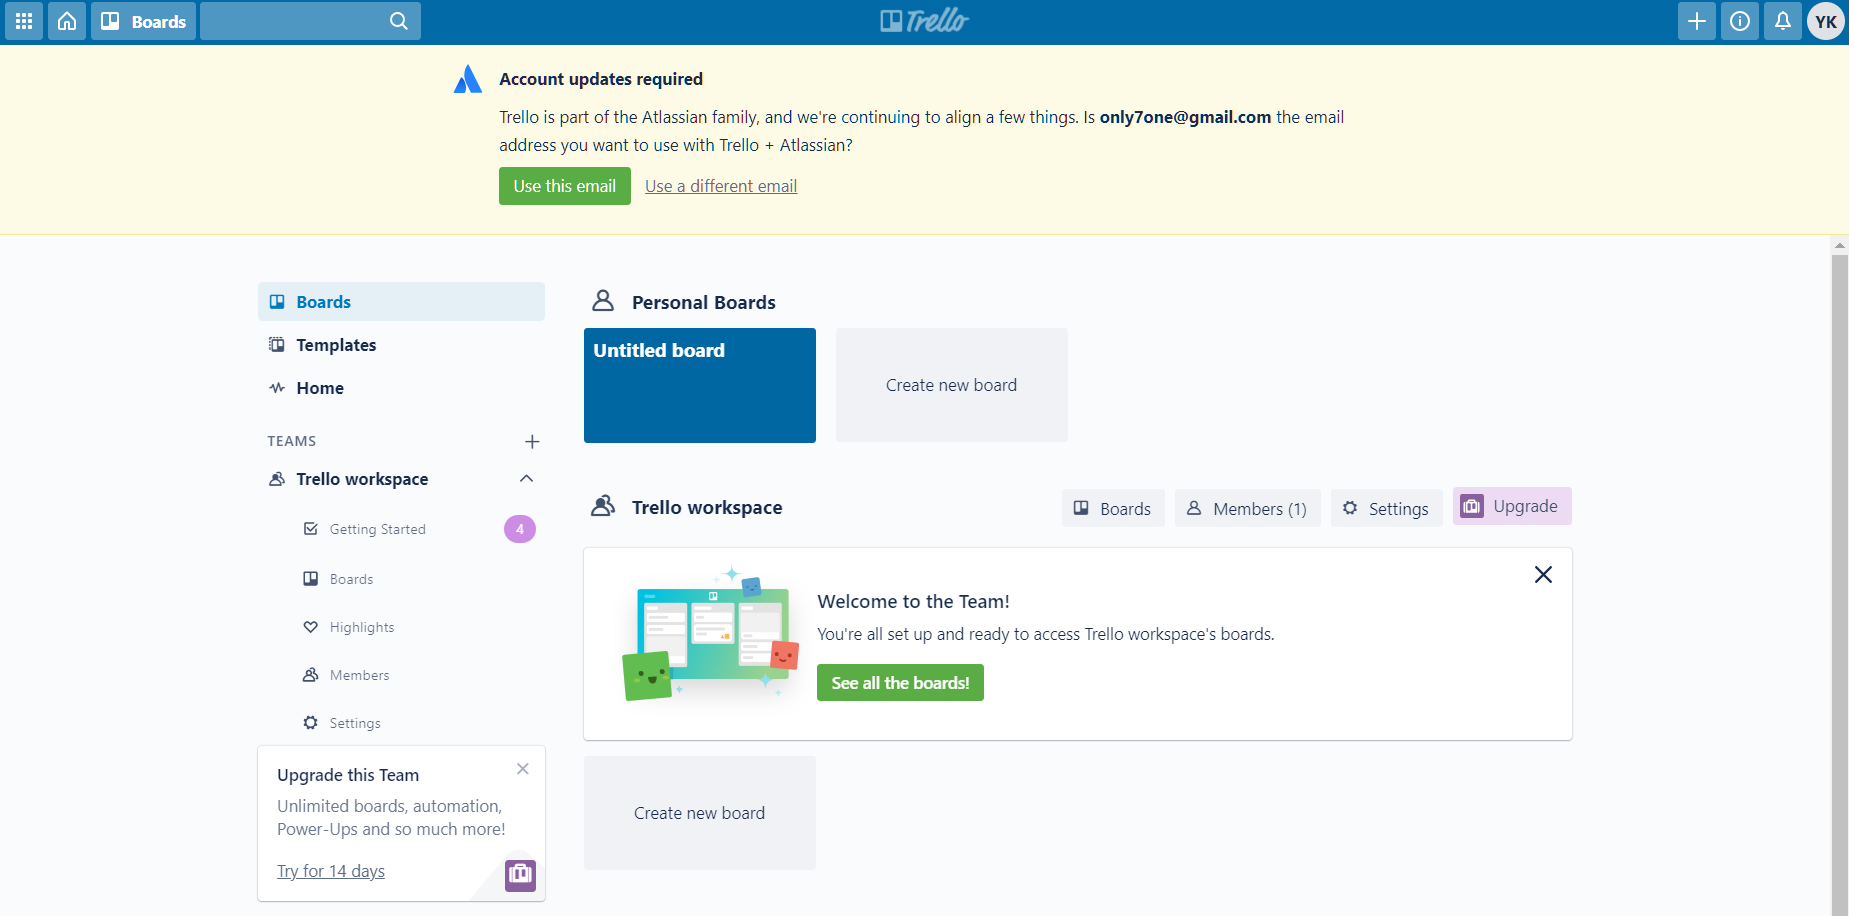This screenshot has height=916, width=1849.
Task: Click the welcome illustration image
Action: coord(711,634)
